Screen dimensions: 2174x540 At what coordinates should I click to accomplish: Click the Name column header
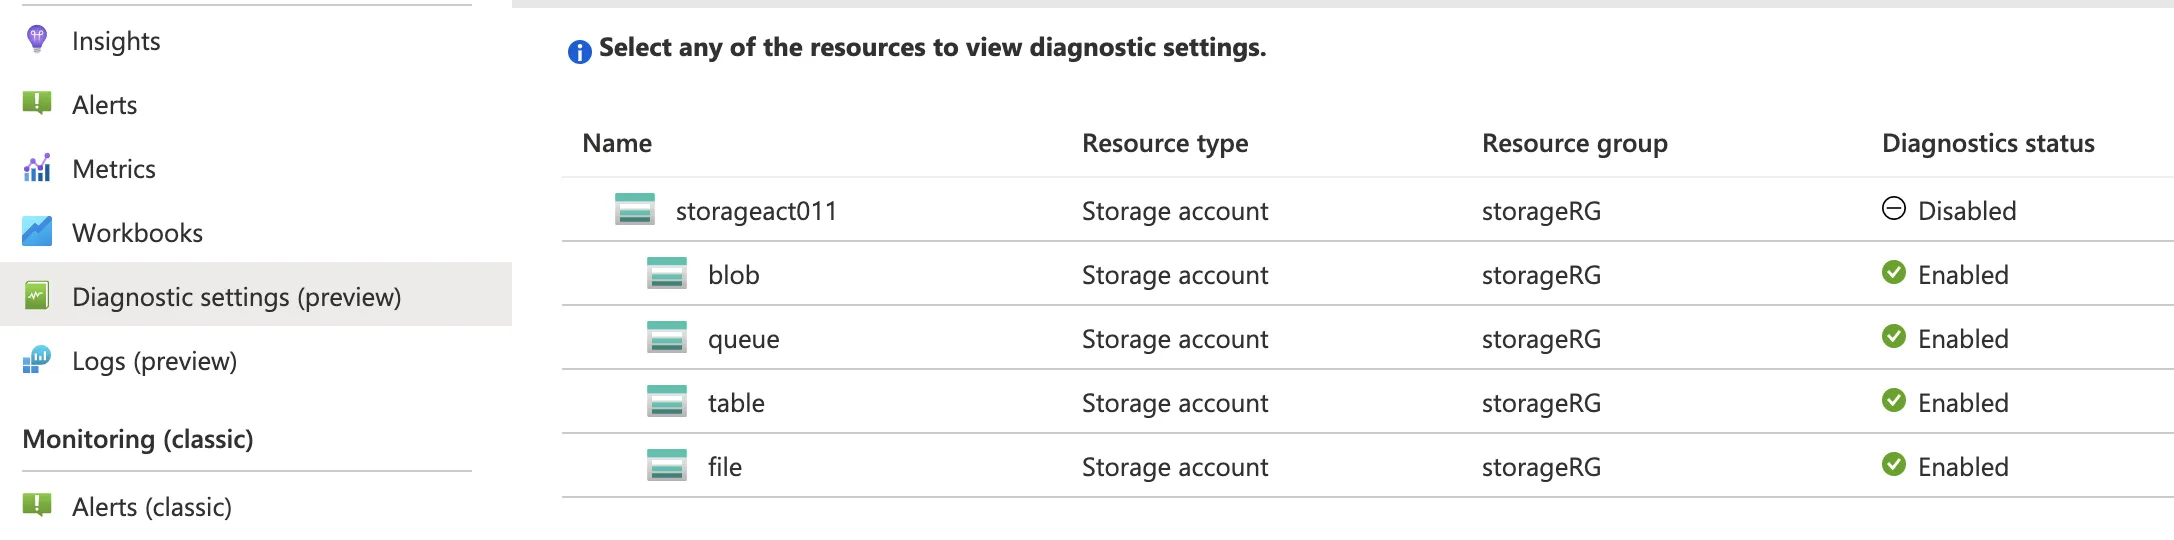tap(617, 143)
